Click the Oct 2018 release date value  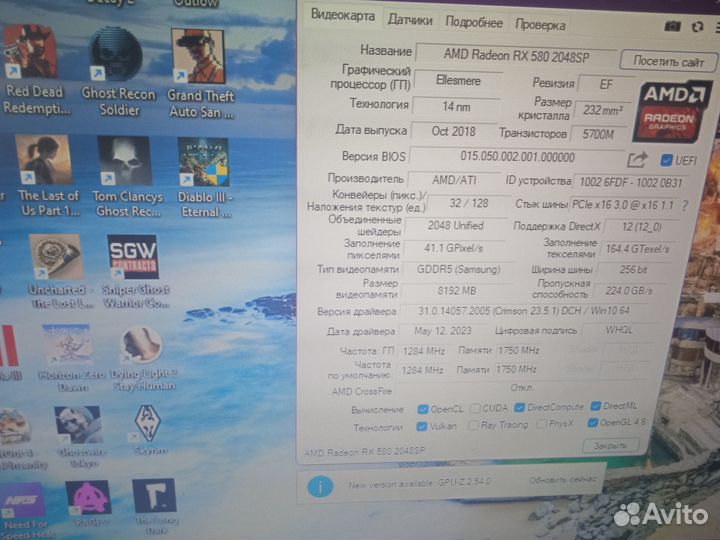pyautogui.click(x=453, y=131)
